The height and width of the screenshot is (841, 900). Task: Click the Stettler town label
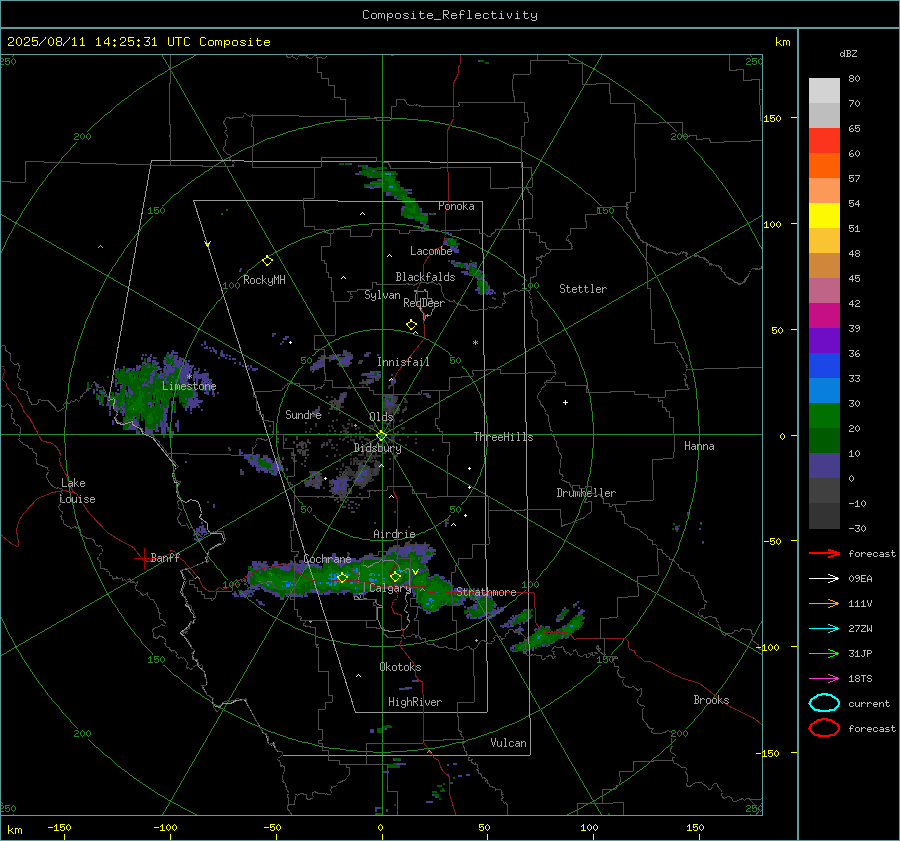(583, 289)
